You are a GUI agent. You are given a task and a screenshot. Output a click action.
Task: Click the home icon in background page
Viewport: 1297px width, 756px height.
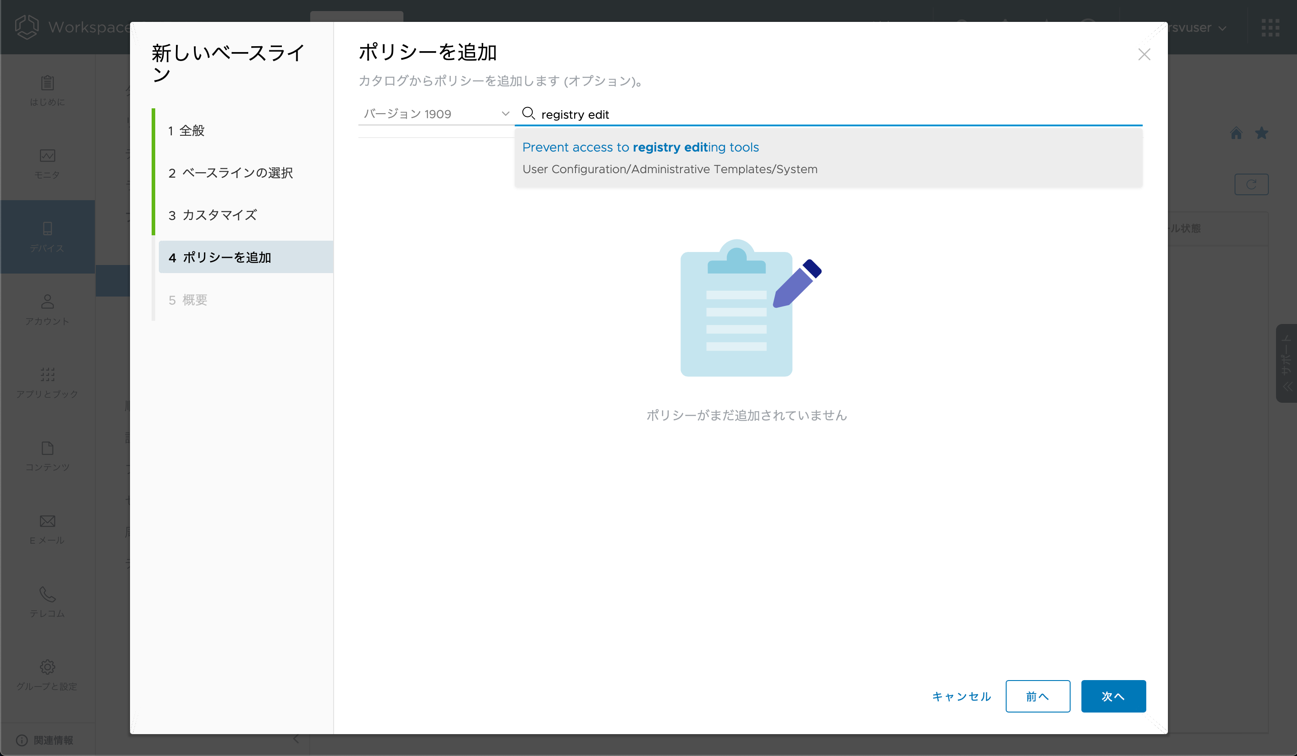tap(1236, 133)
